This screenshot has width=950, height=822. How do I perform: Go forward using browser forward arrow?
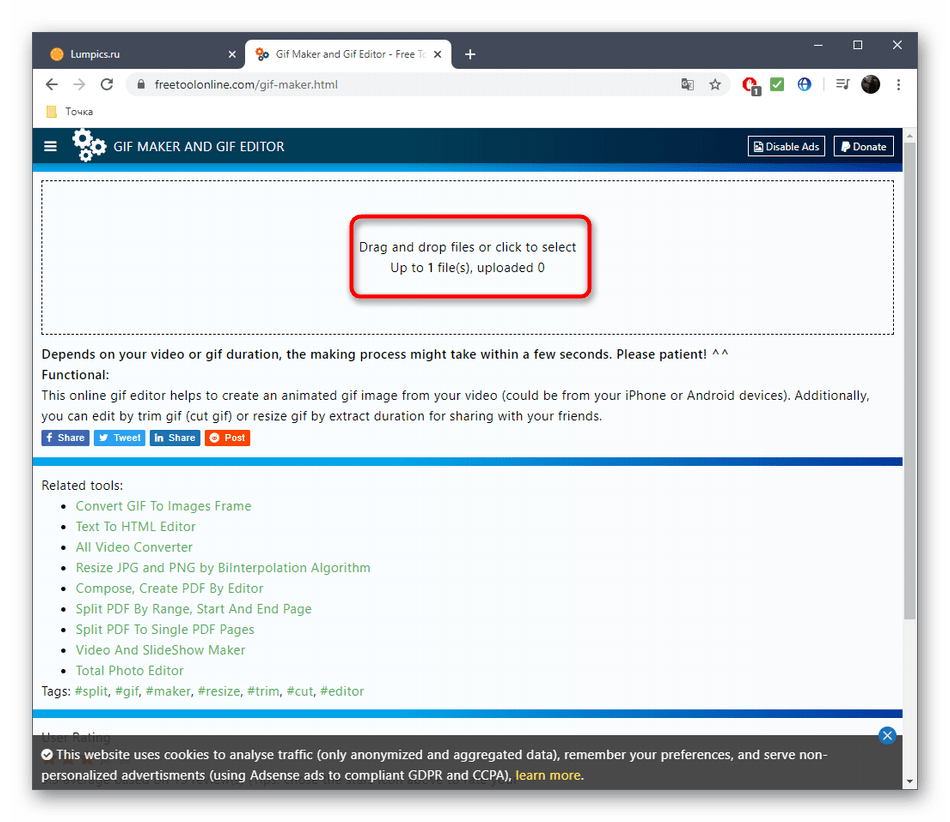click(x=79, y=85)
